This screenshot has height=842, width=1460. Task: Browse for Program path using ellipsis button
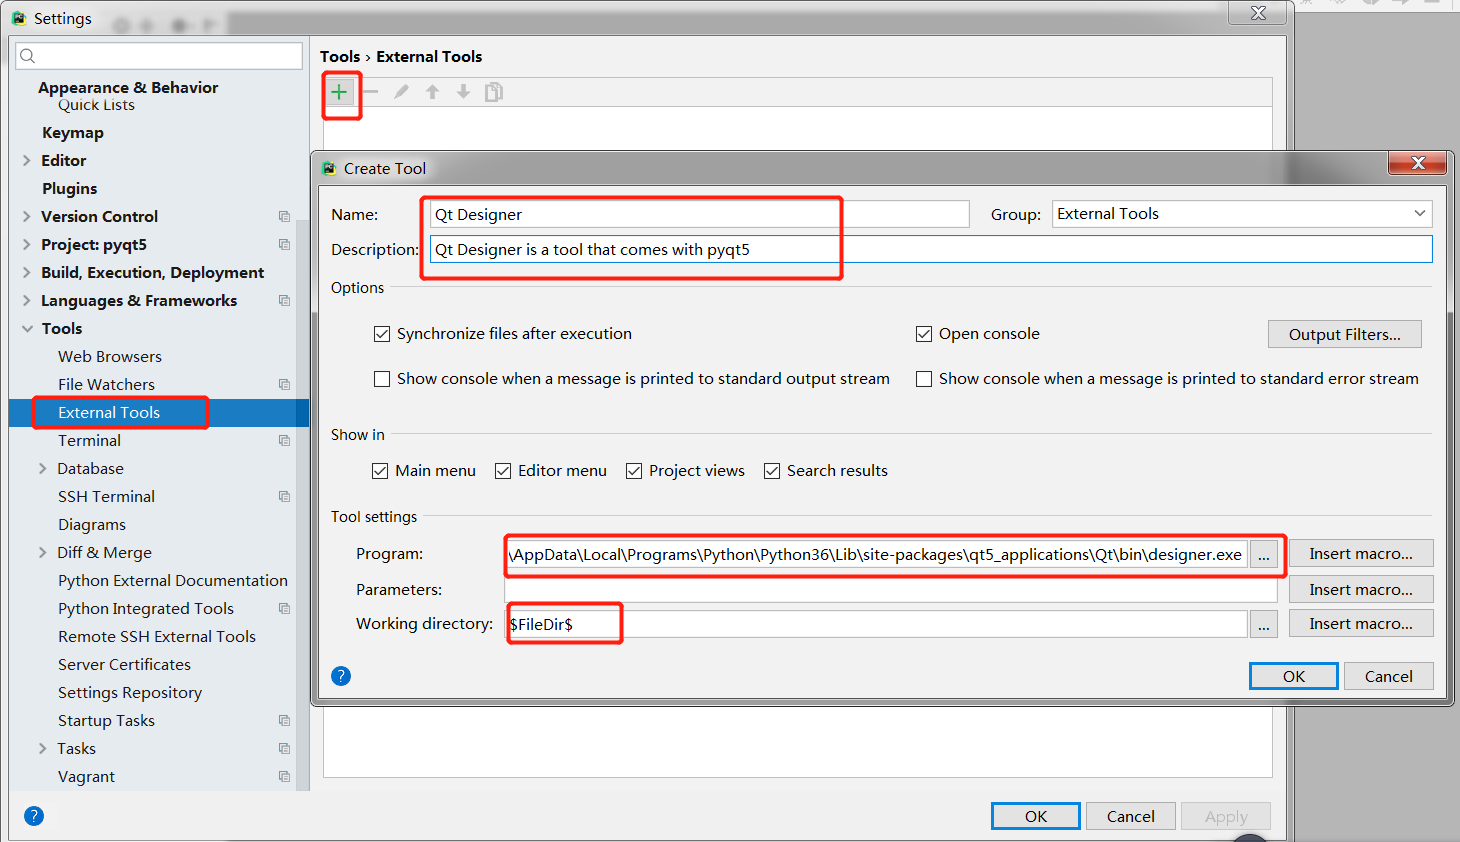click(1263, 553)
